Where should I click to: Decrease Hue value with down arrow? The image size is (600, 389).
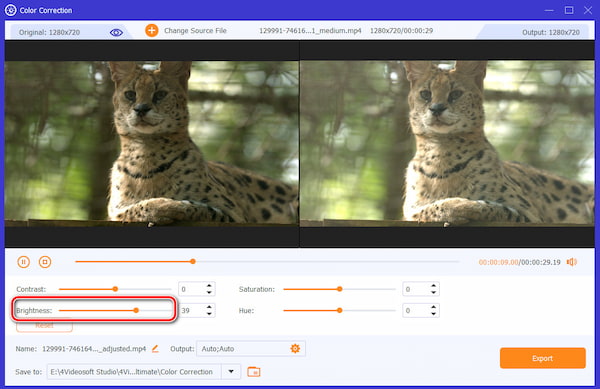pyautogui.click(x=433, y=314)
